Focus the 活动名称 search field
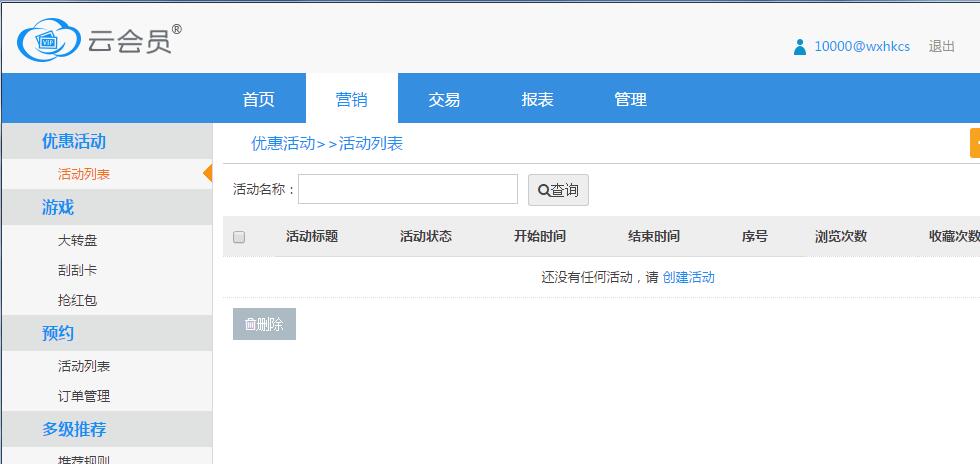 tap(408, 189)
